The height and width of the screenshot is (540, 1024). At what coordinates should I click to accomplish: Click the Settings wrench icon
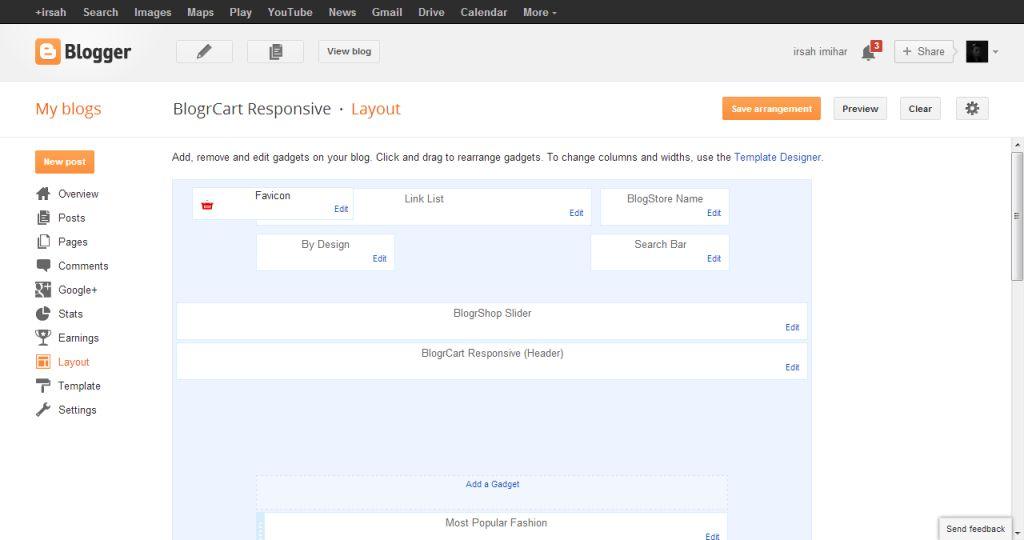click(43, 409)
